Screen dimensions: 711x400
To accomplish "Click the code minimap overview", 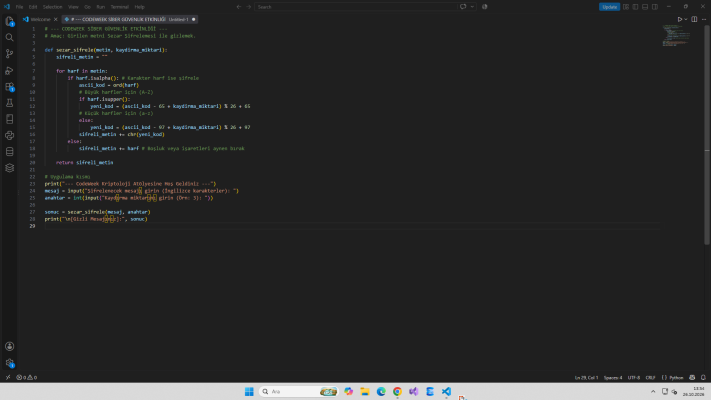I will click(x=678, y=35).
